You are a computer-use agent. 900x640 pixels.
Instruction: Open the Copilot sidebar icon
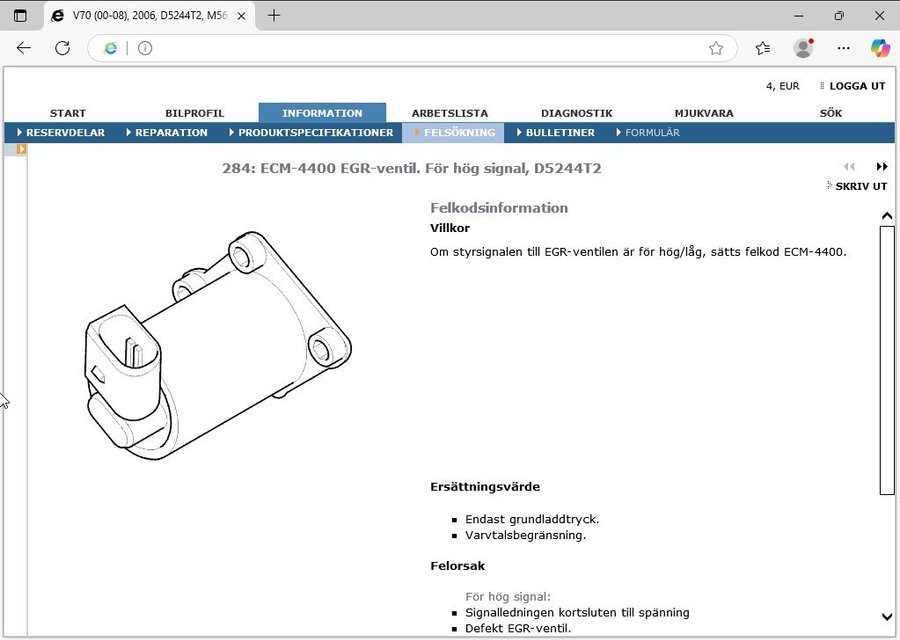[880, 48]
